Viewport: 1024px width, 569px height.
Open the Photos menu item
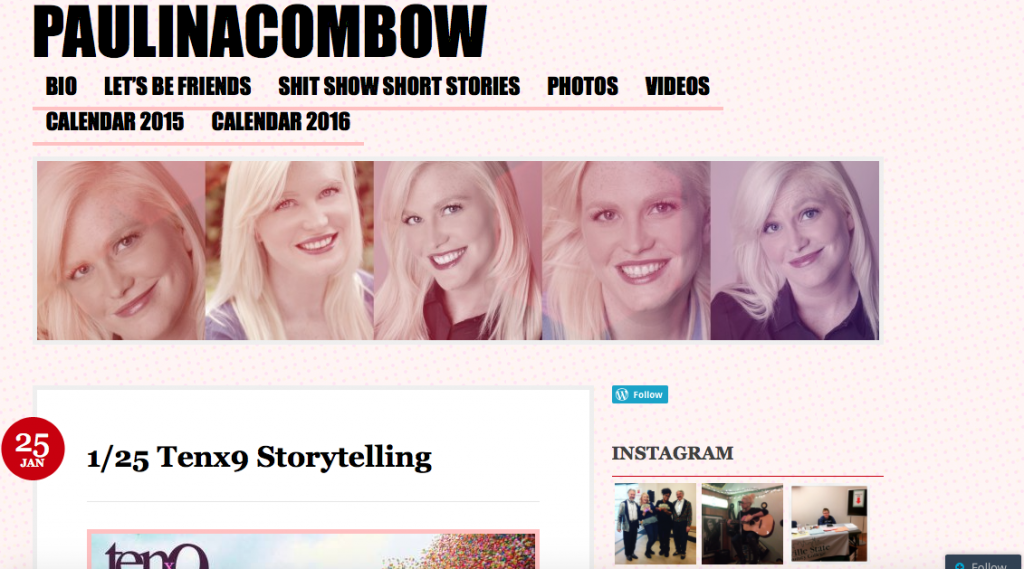click(583, 86)
